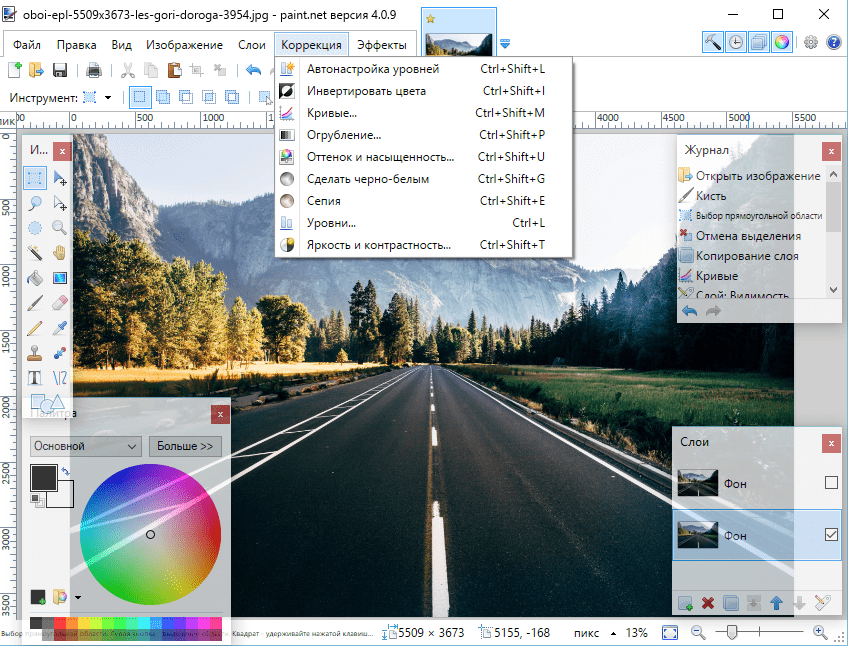Screen dimensions: 848x646
Task: Open the units dropdown next to пикс
Action: 613,633
